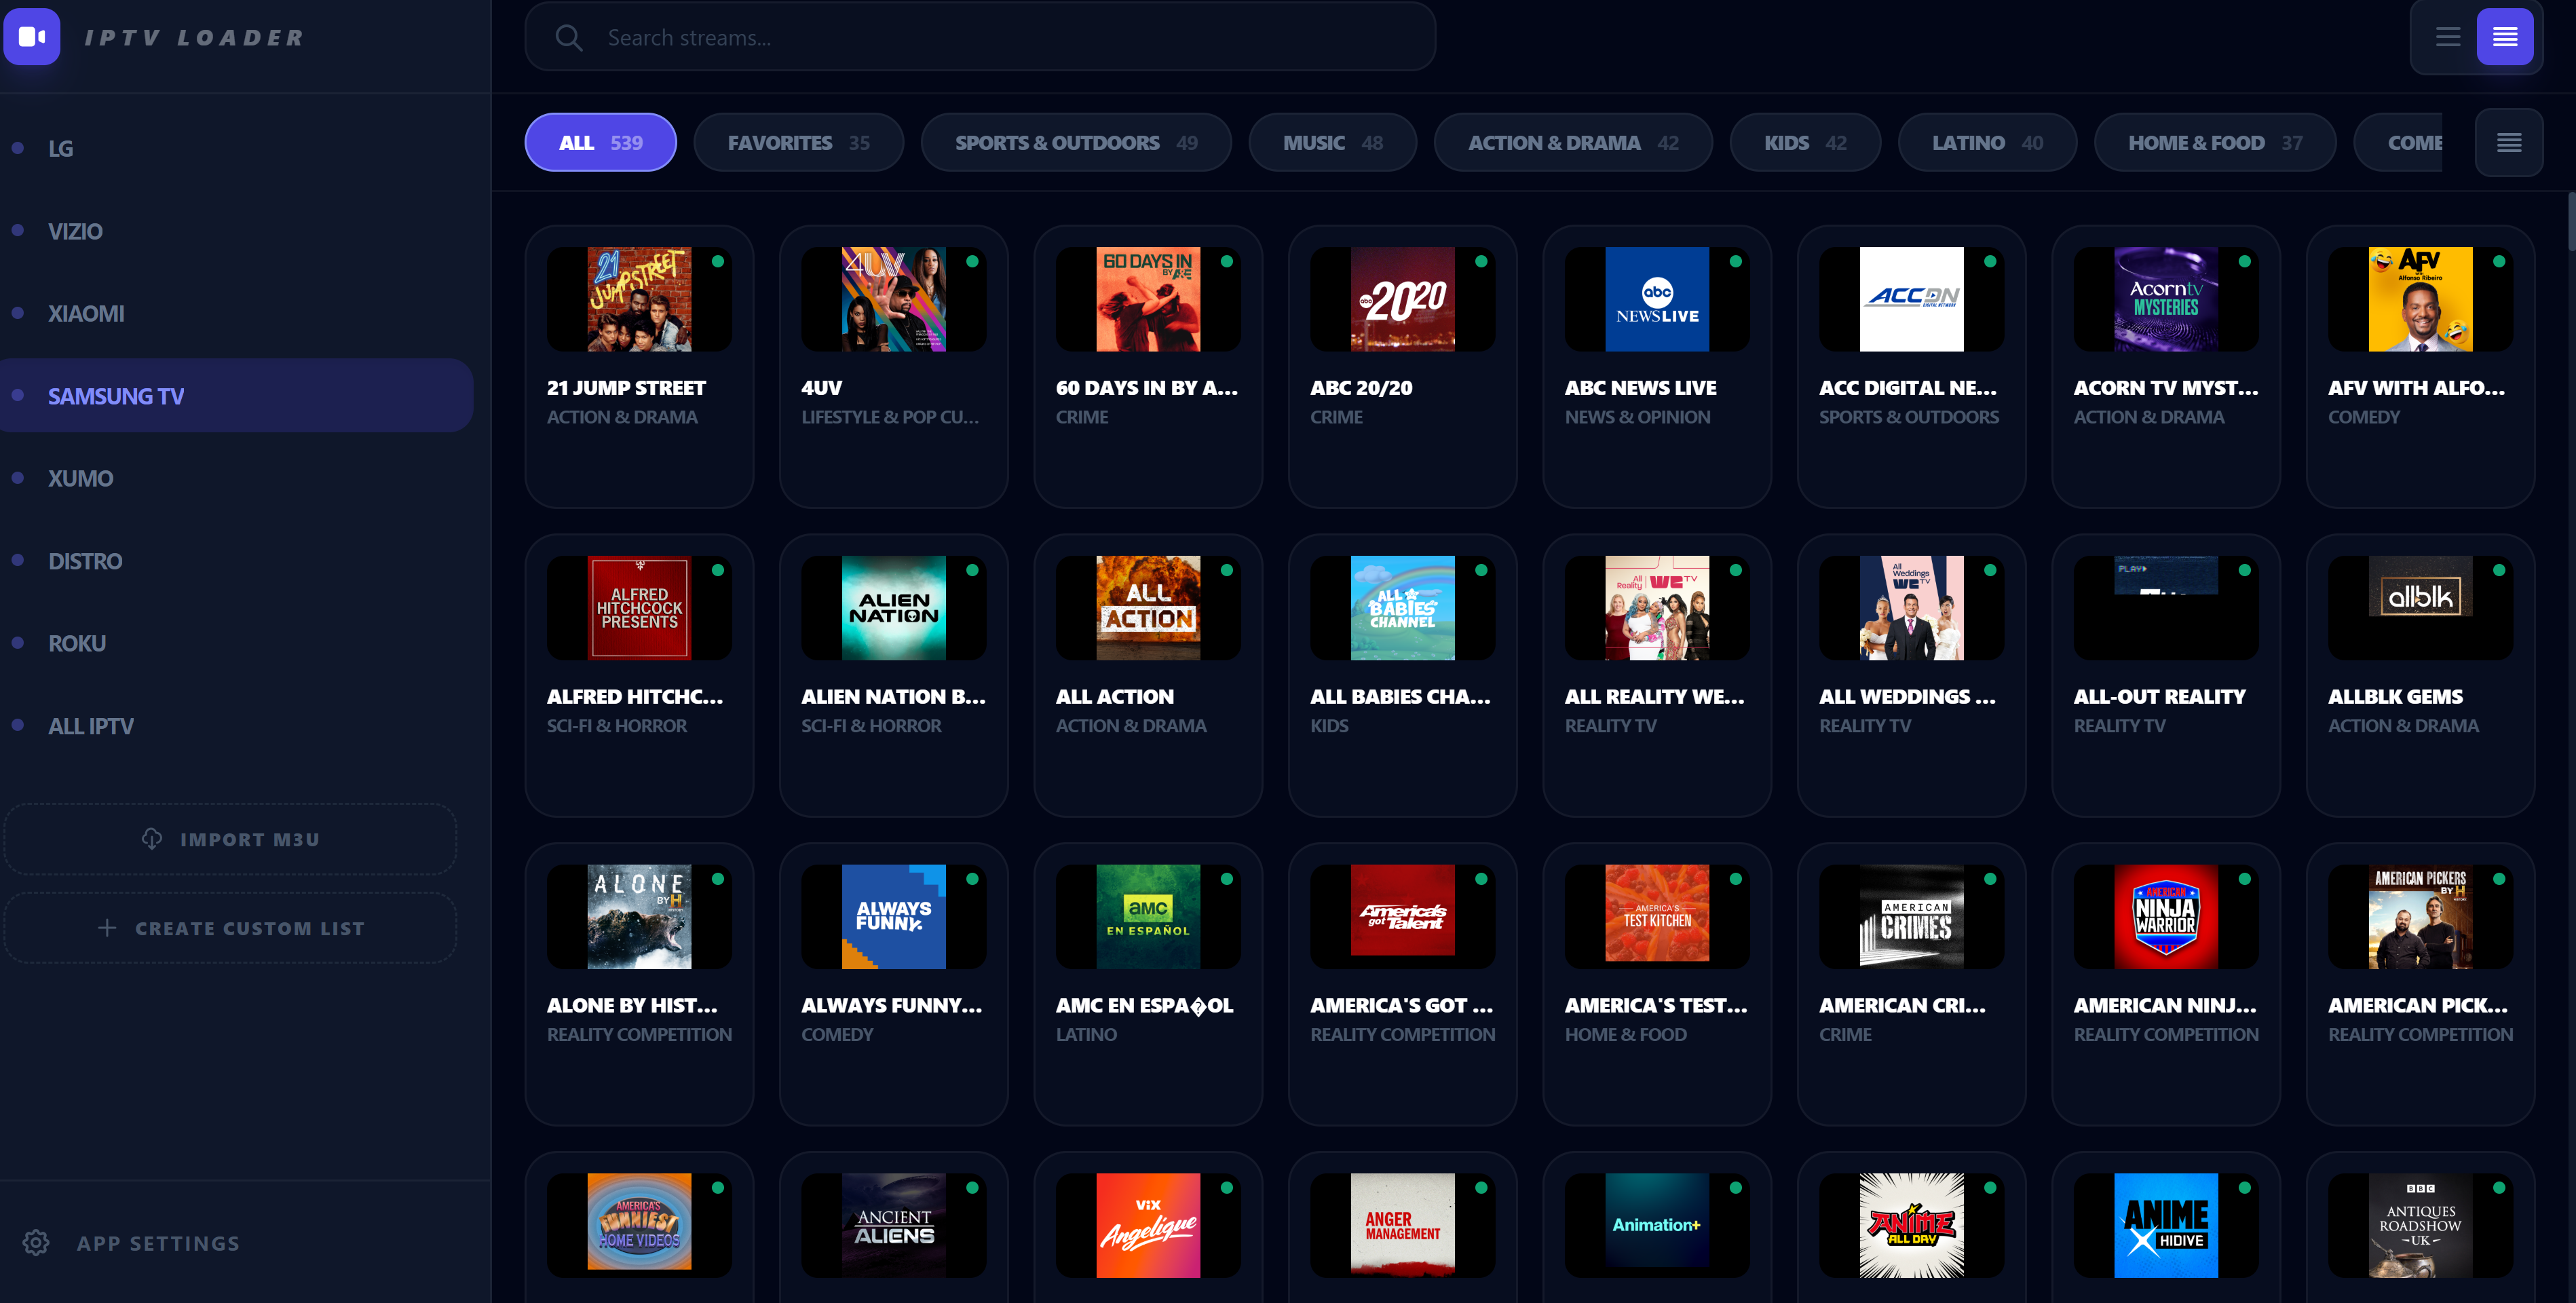
Task: Click the Create Custom List button
Action: click(x=231, y=928)
